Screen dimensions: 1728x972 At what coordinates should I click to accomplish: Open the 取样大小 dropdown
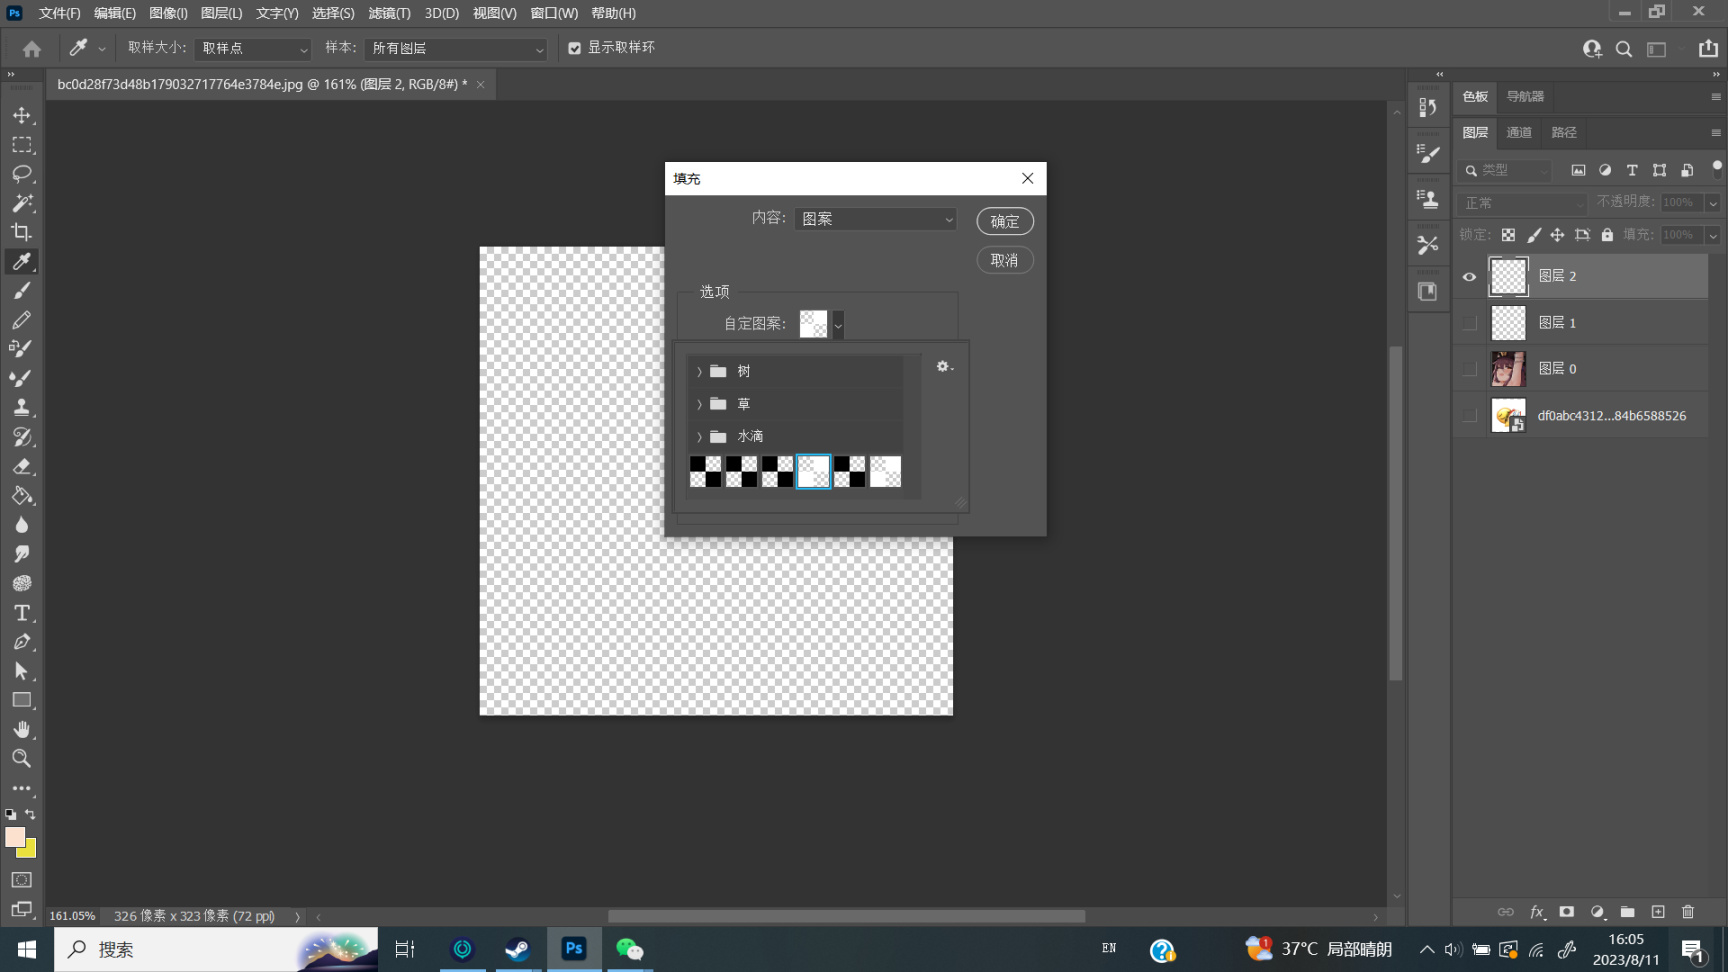point(253,48)
